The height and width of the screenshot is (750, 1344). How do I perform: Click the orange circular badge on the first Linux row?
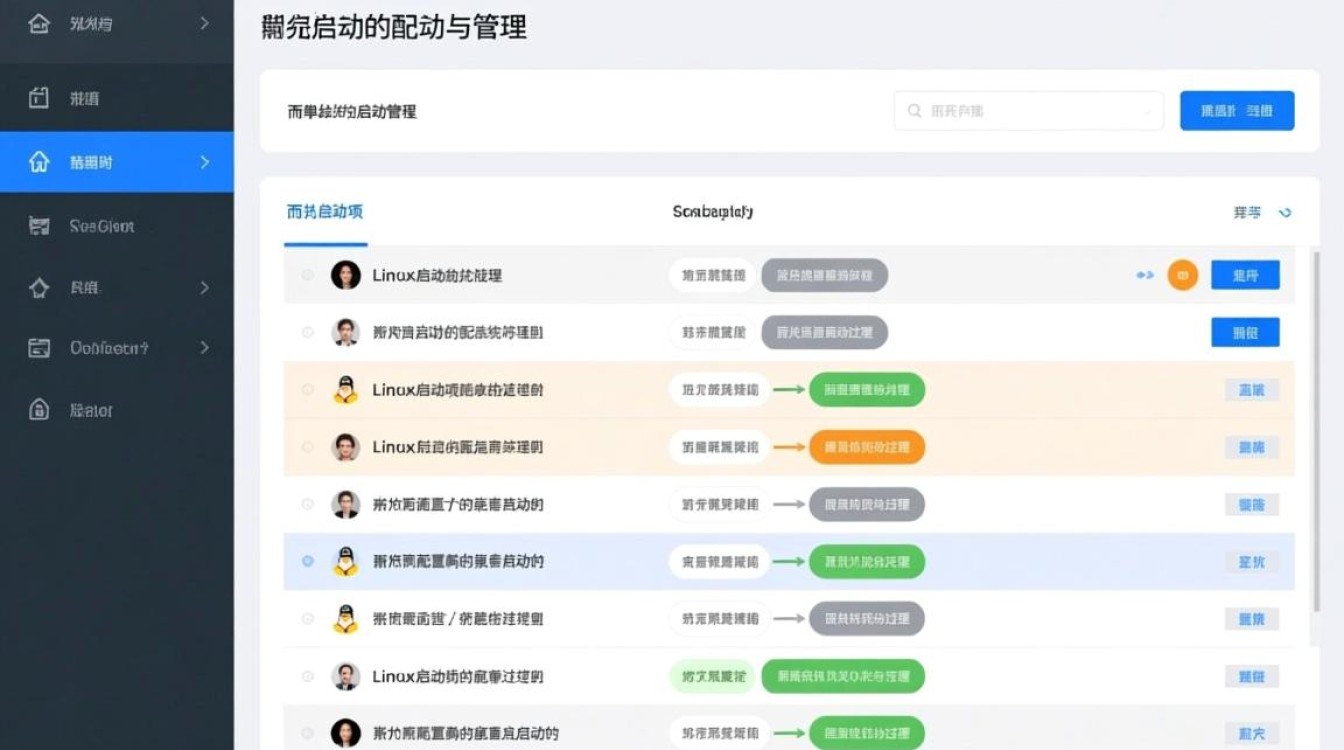click(x=1182, y=274)
